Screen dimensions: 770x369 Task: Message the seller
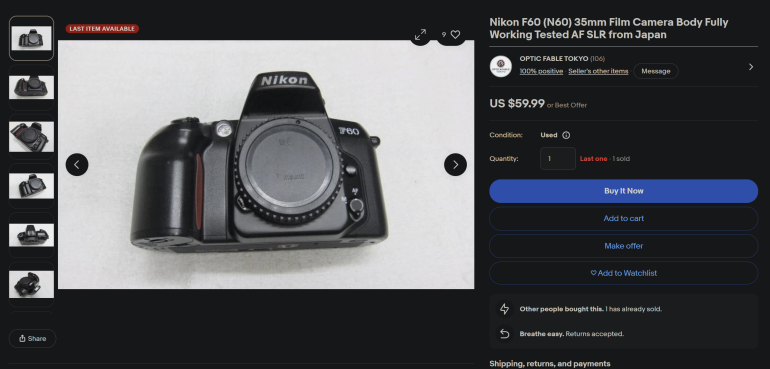[656, 71]
